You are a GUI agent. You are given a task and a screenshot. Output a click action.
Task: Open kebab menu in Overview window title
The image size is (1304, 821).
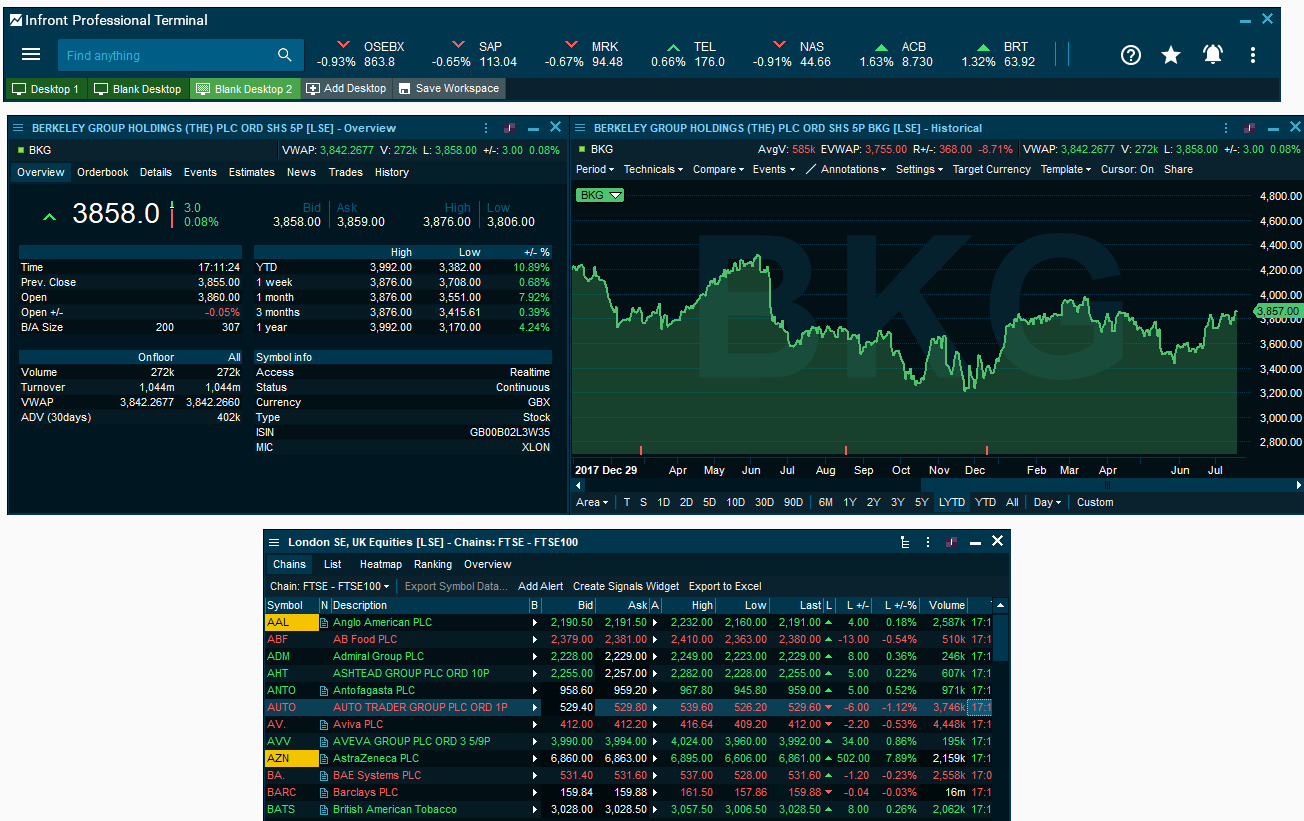point(486,128)
